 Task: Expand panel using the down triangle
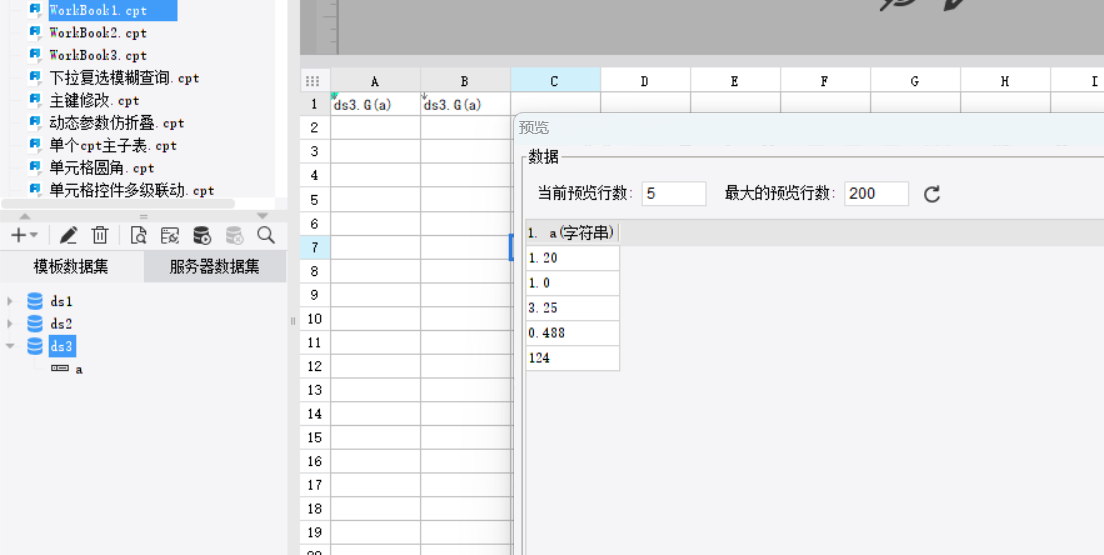[263, 216]
